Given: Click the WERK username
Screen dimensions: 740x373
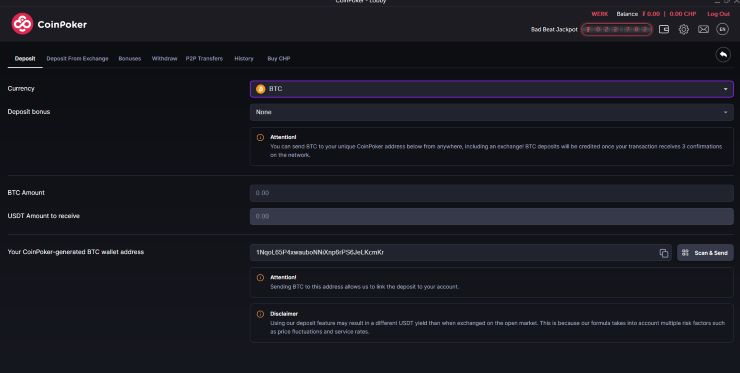Looking at the screenshot, I should tap(600, 14).
